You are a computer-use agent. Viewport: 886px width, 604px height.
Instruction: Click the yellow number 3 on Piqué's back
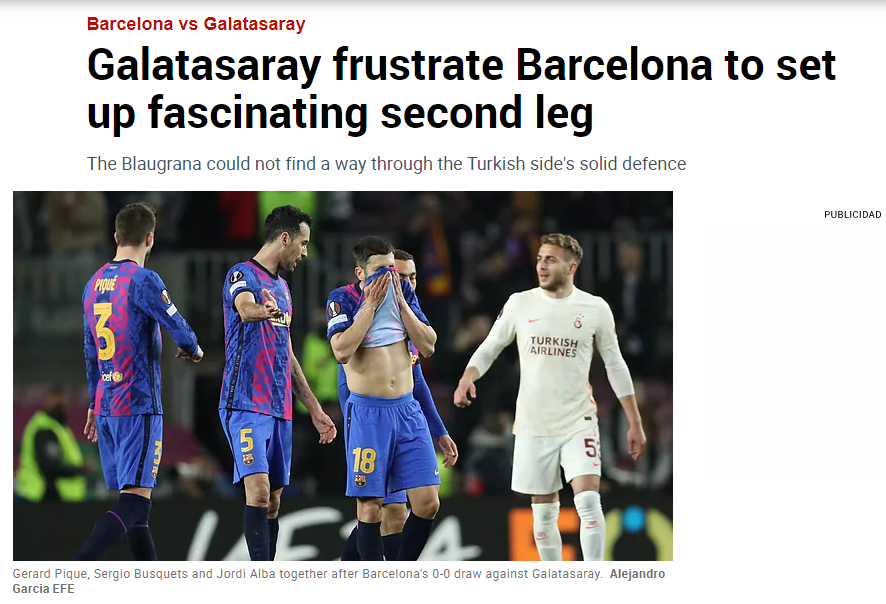coord(105,331)
